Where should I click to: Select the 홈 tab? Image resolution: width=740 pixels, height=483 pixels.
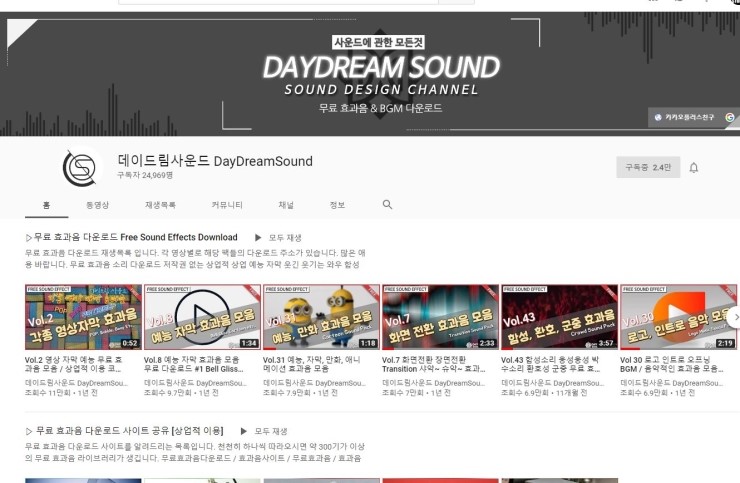pos(46,205)
